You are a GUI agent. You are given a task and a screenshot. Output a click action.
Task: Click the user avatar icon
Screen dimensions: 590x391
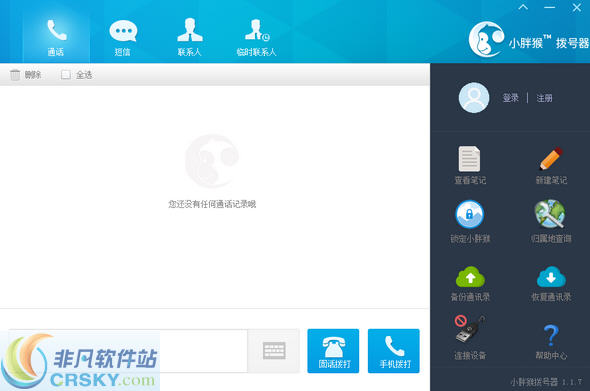(474, 98)
